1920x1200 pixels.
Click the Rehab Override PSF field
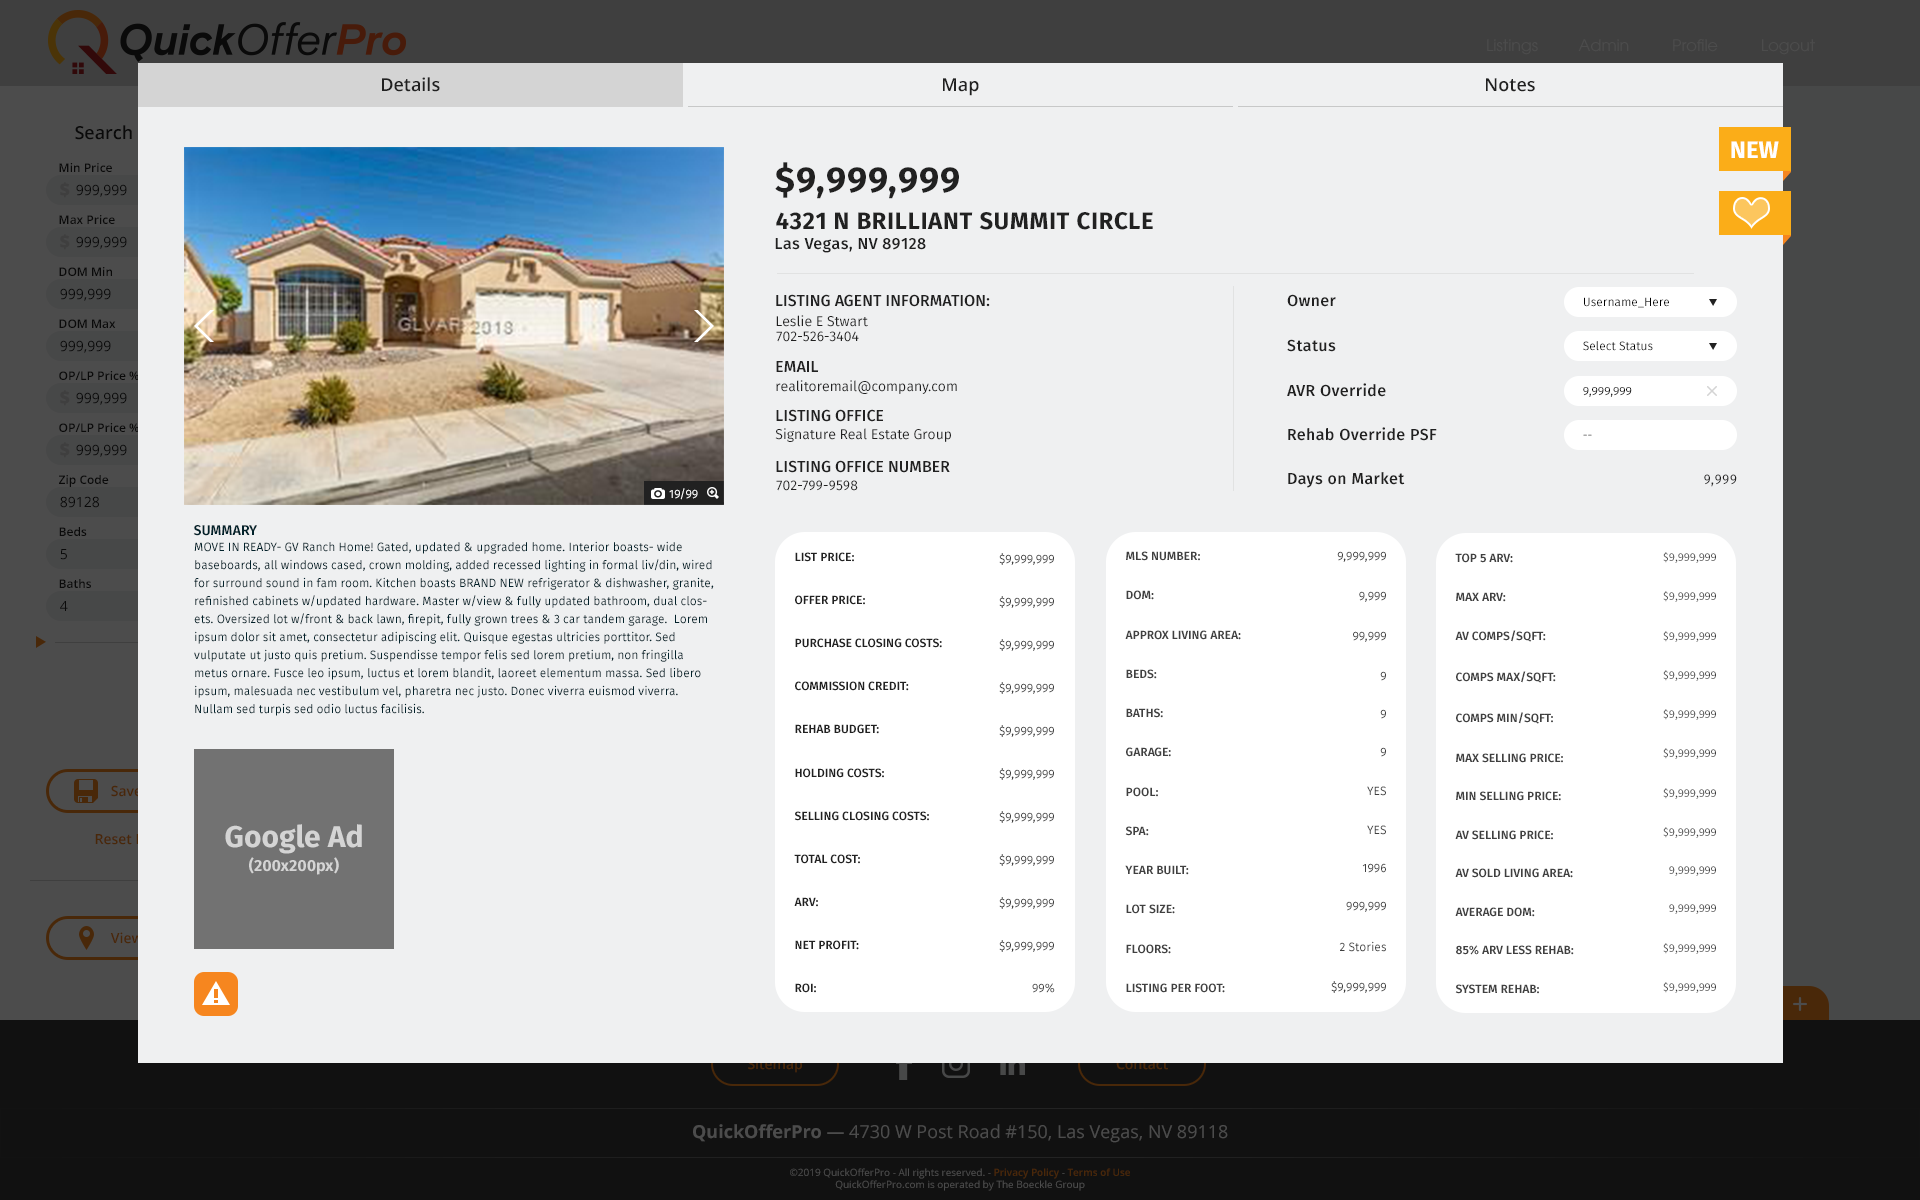click(x=1649, y=435)
